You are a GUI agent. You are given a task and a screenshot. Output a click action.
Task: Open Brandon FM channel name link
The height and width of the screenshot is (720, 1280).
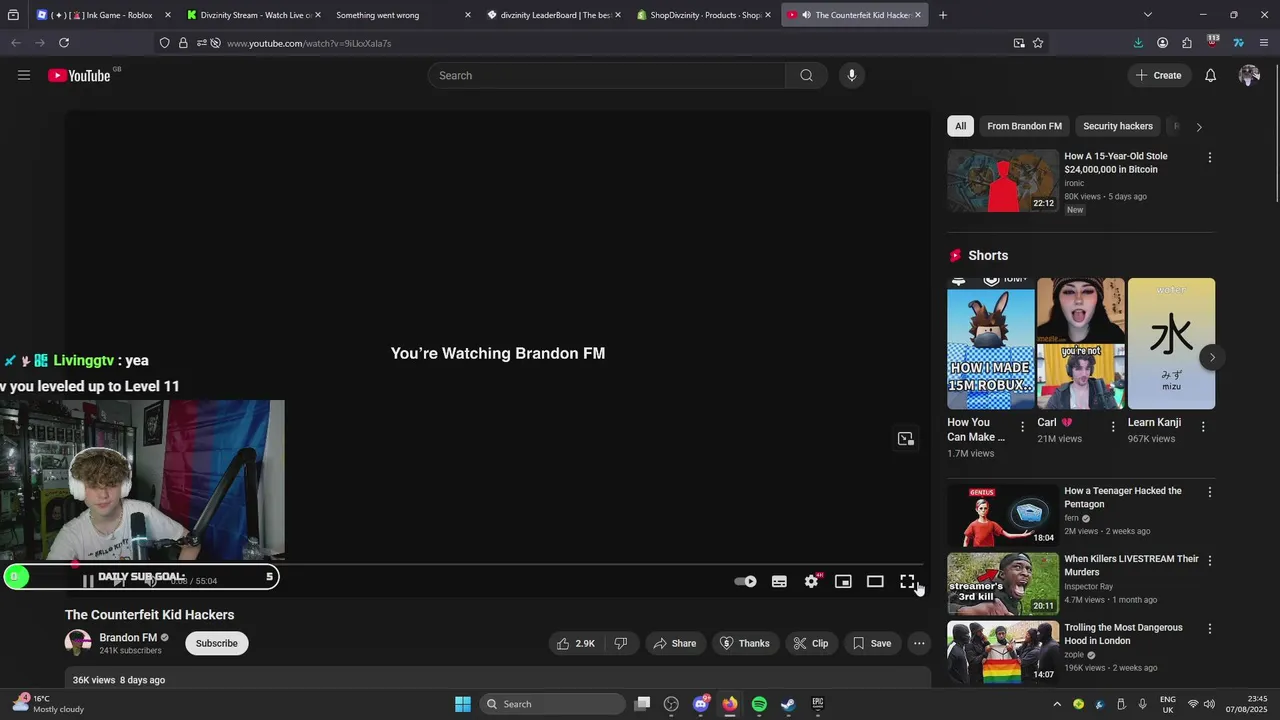pos(128,637)
